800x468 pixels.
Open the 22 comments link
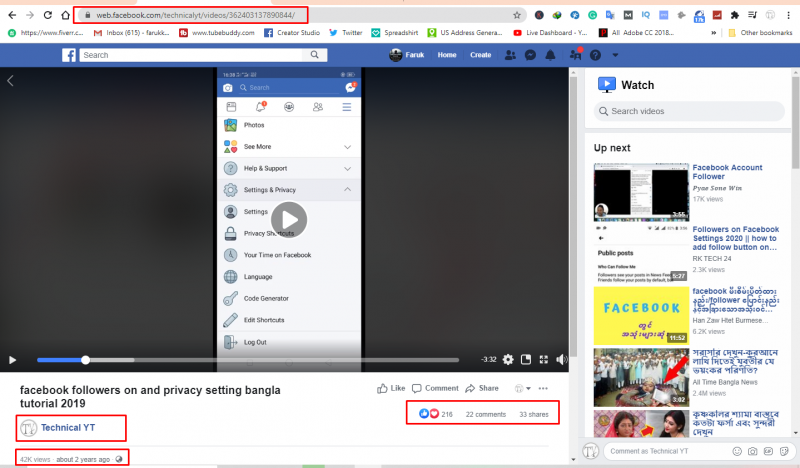(486, 414)
